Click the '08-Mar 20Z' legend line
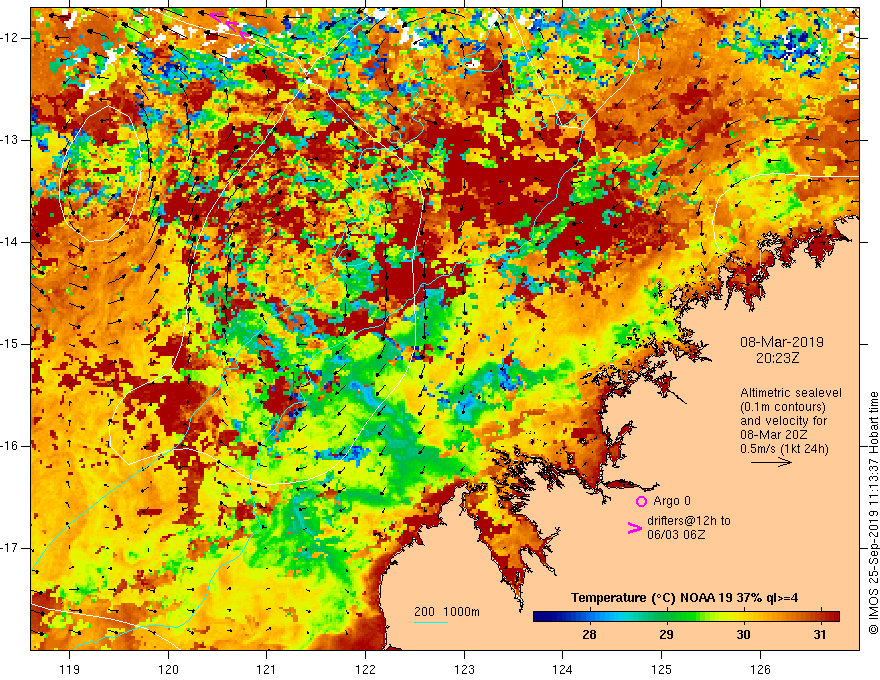This screenshot has height=680, width=880. (774, 435)
